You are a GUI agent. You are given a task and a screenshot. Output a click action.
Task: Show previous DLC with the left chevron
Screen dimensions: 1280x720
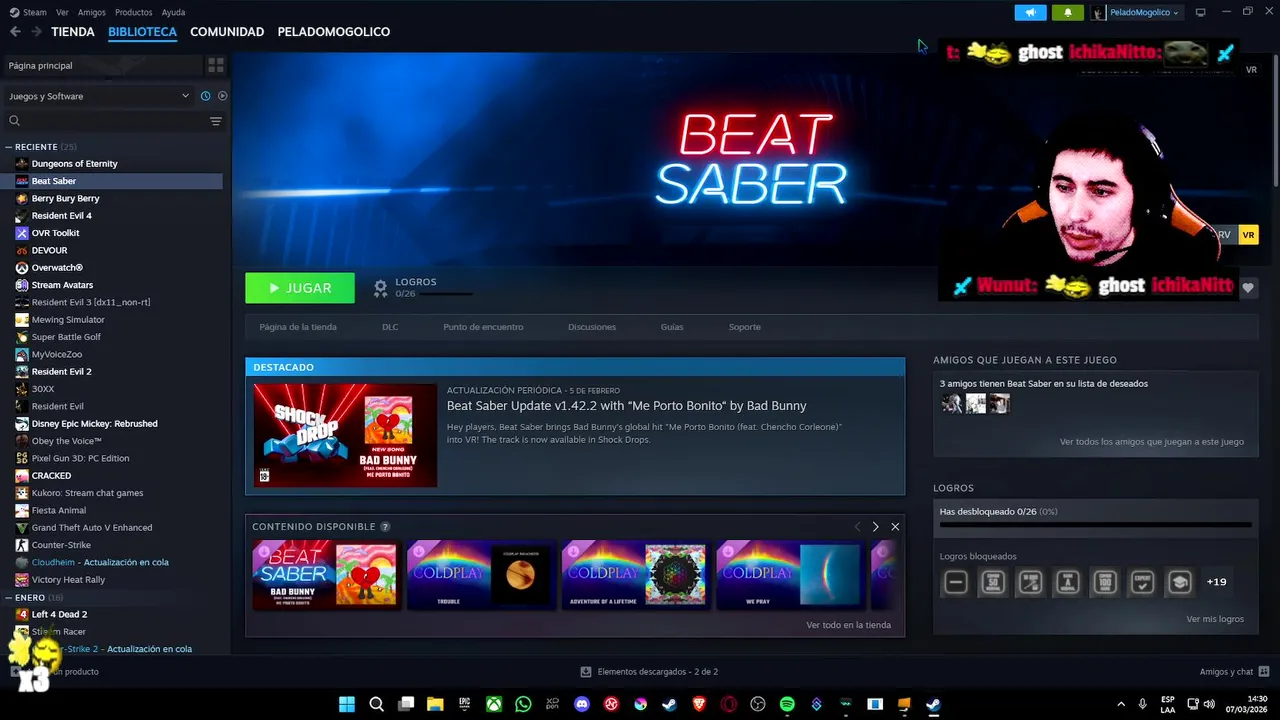point(857,527)
